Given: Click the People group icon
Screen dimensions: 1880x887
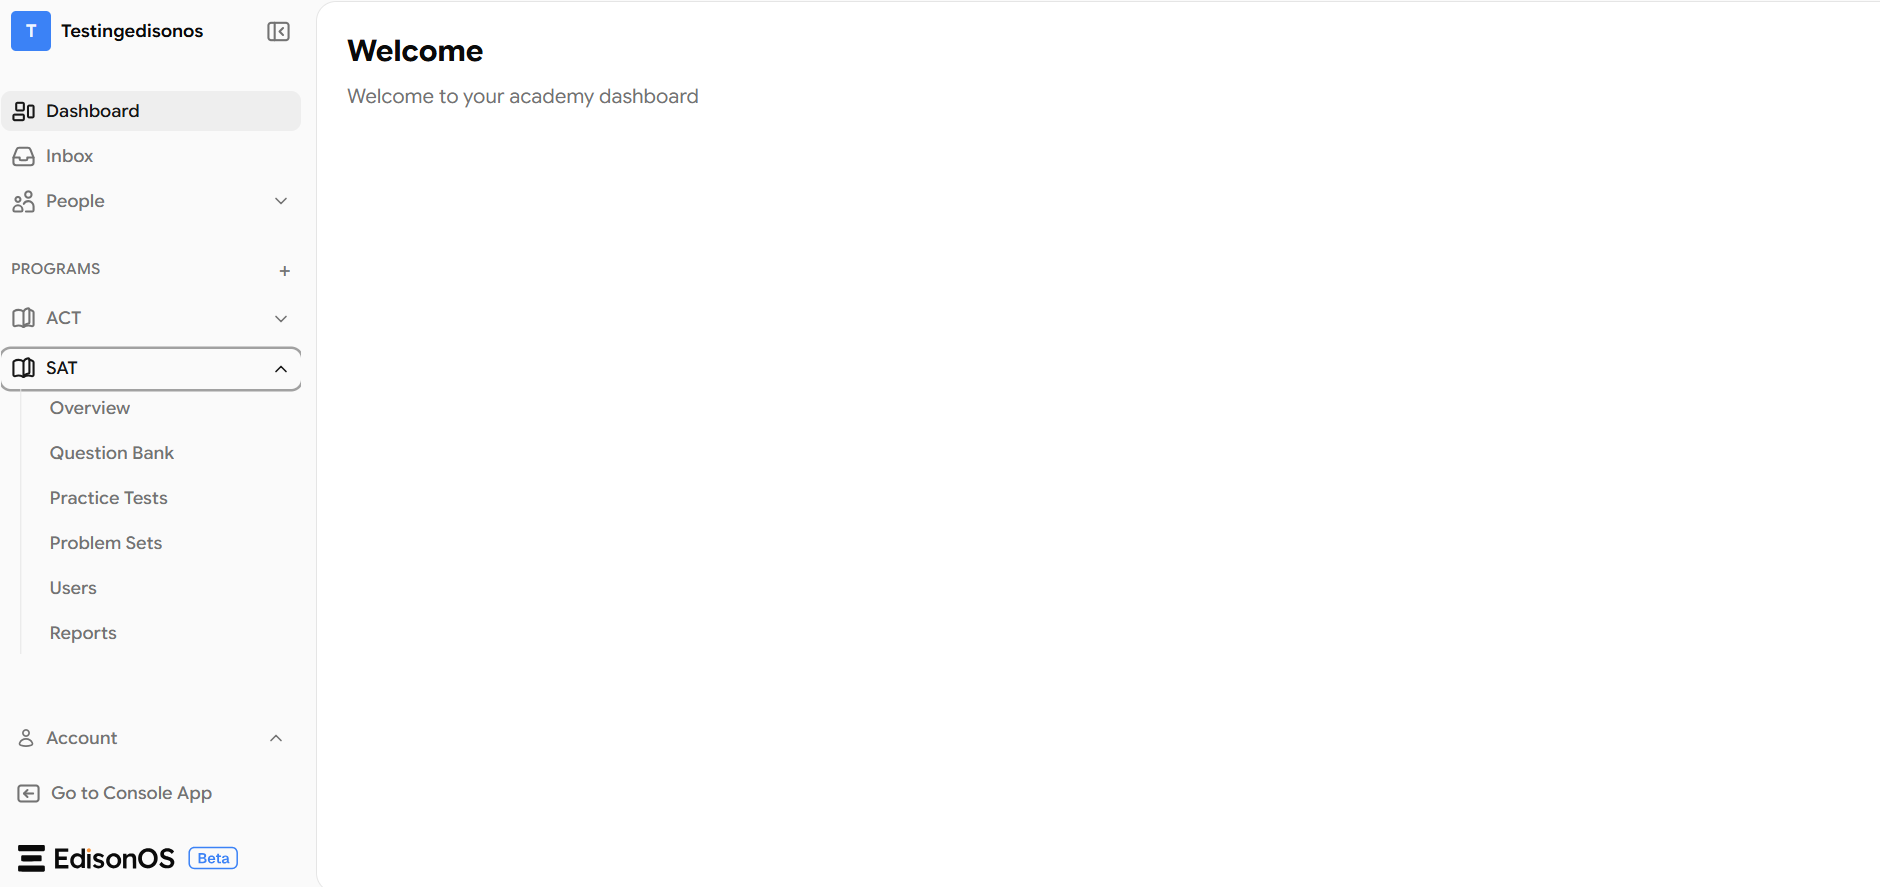Looking at the screenshot, I should (x=24, y=202).
